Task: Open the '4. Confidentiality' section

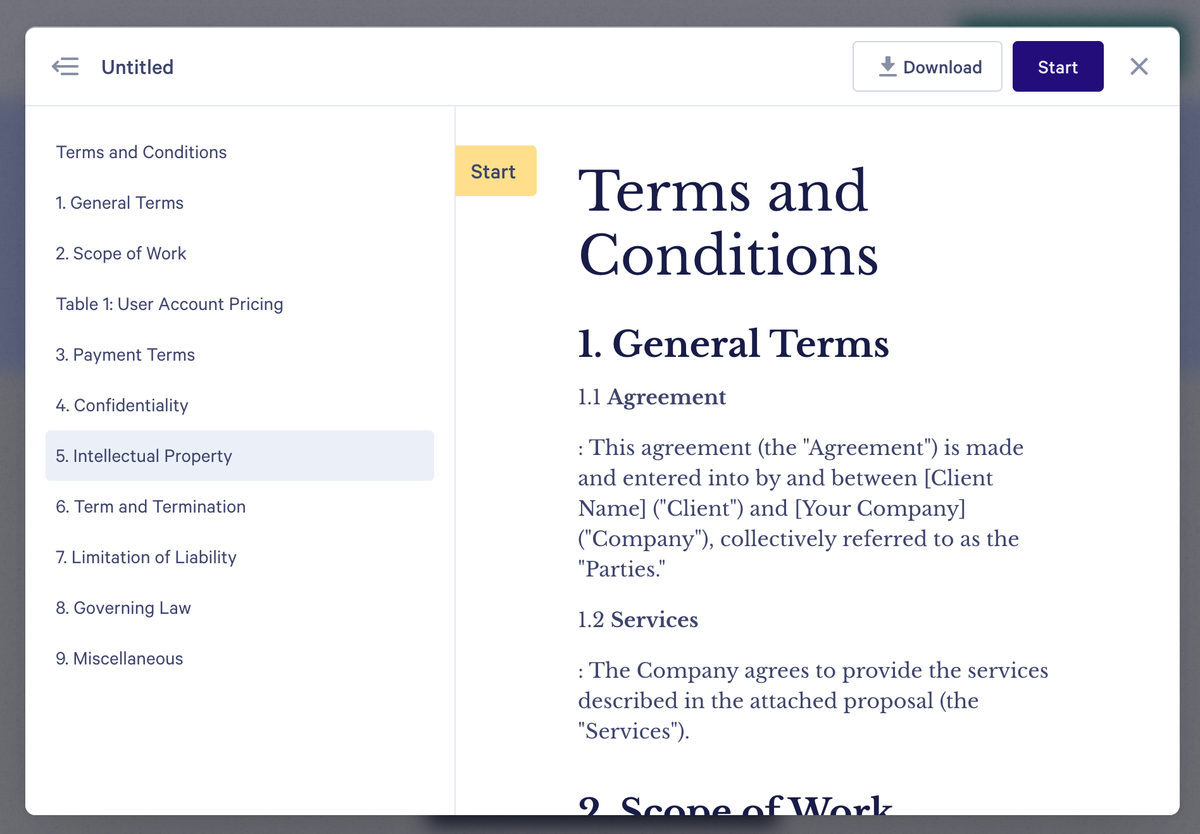Action: click(122, 405)
